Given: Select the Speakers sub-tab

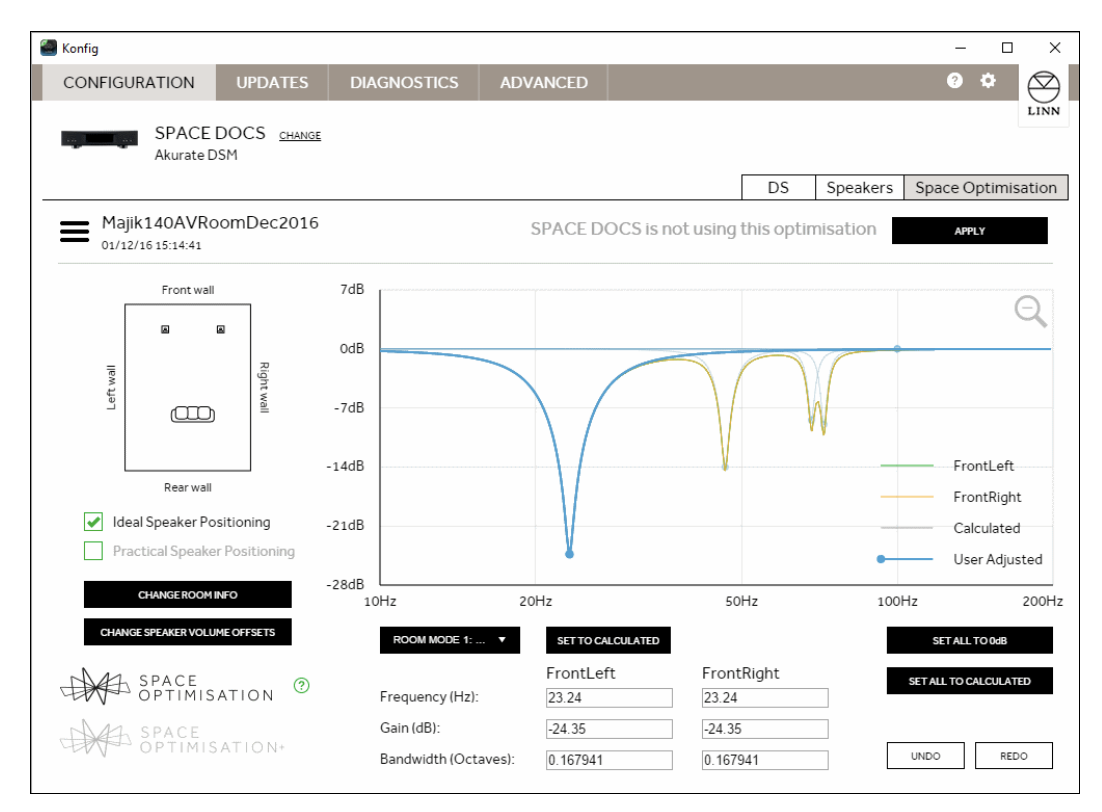Looking at the screenshot, I should pyautogui.click(x=860, y=188).
